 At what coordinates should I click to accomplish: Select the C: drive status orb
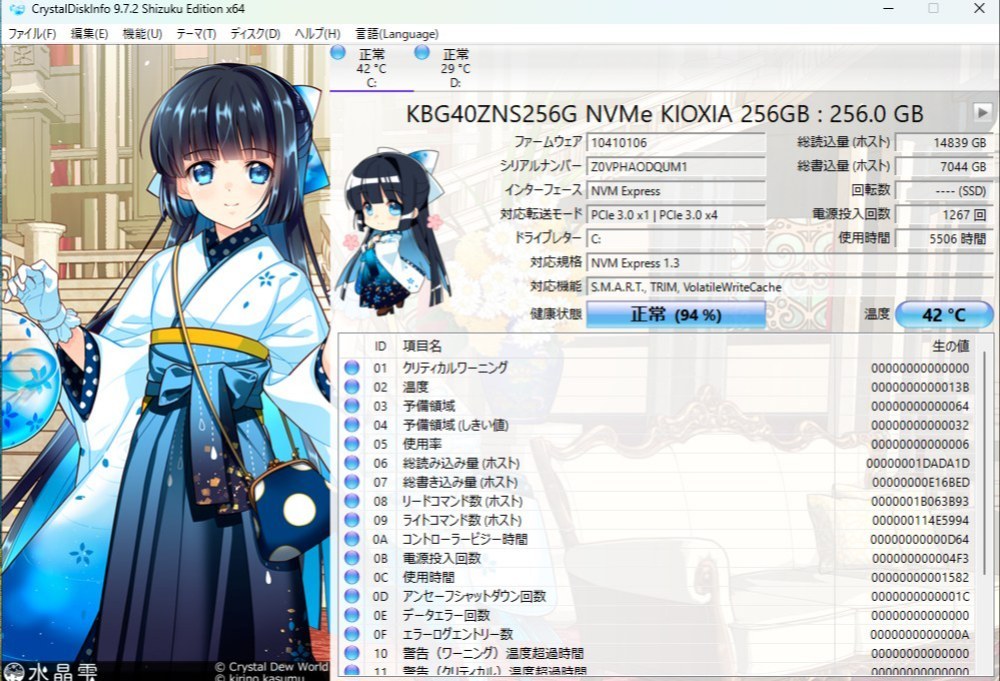[338, 52]
